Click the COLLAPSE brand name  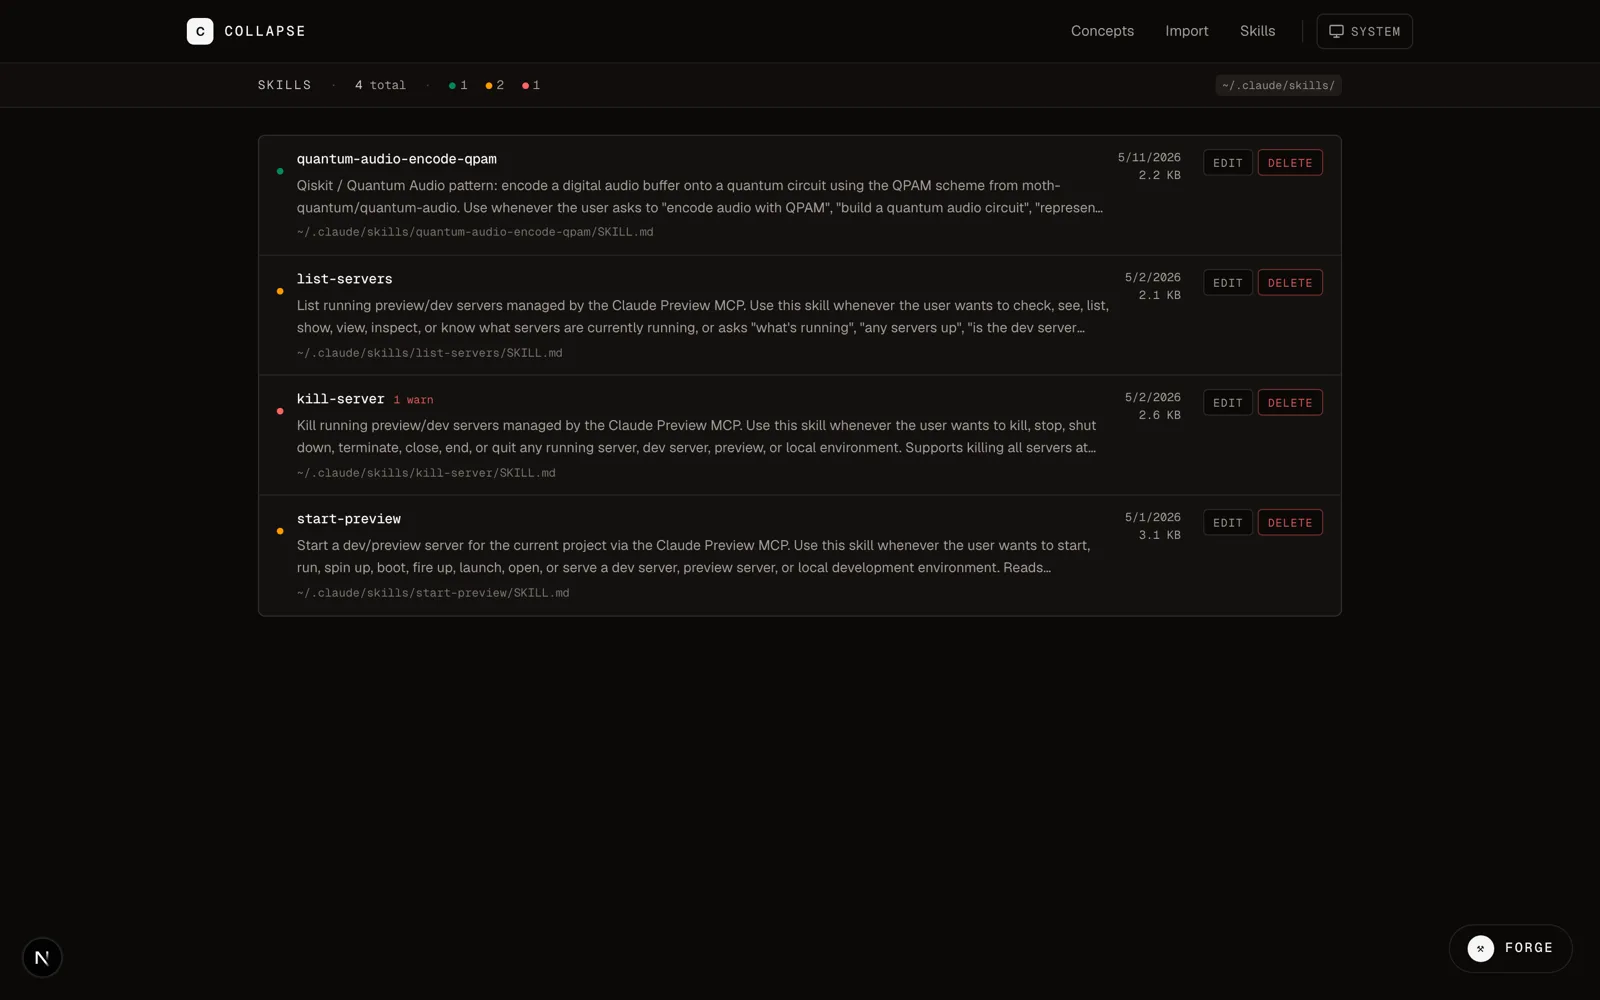(265, 31)
